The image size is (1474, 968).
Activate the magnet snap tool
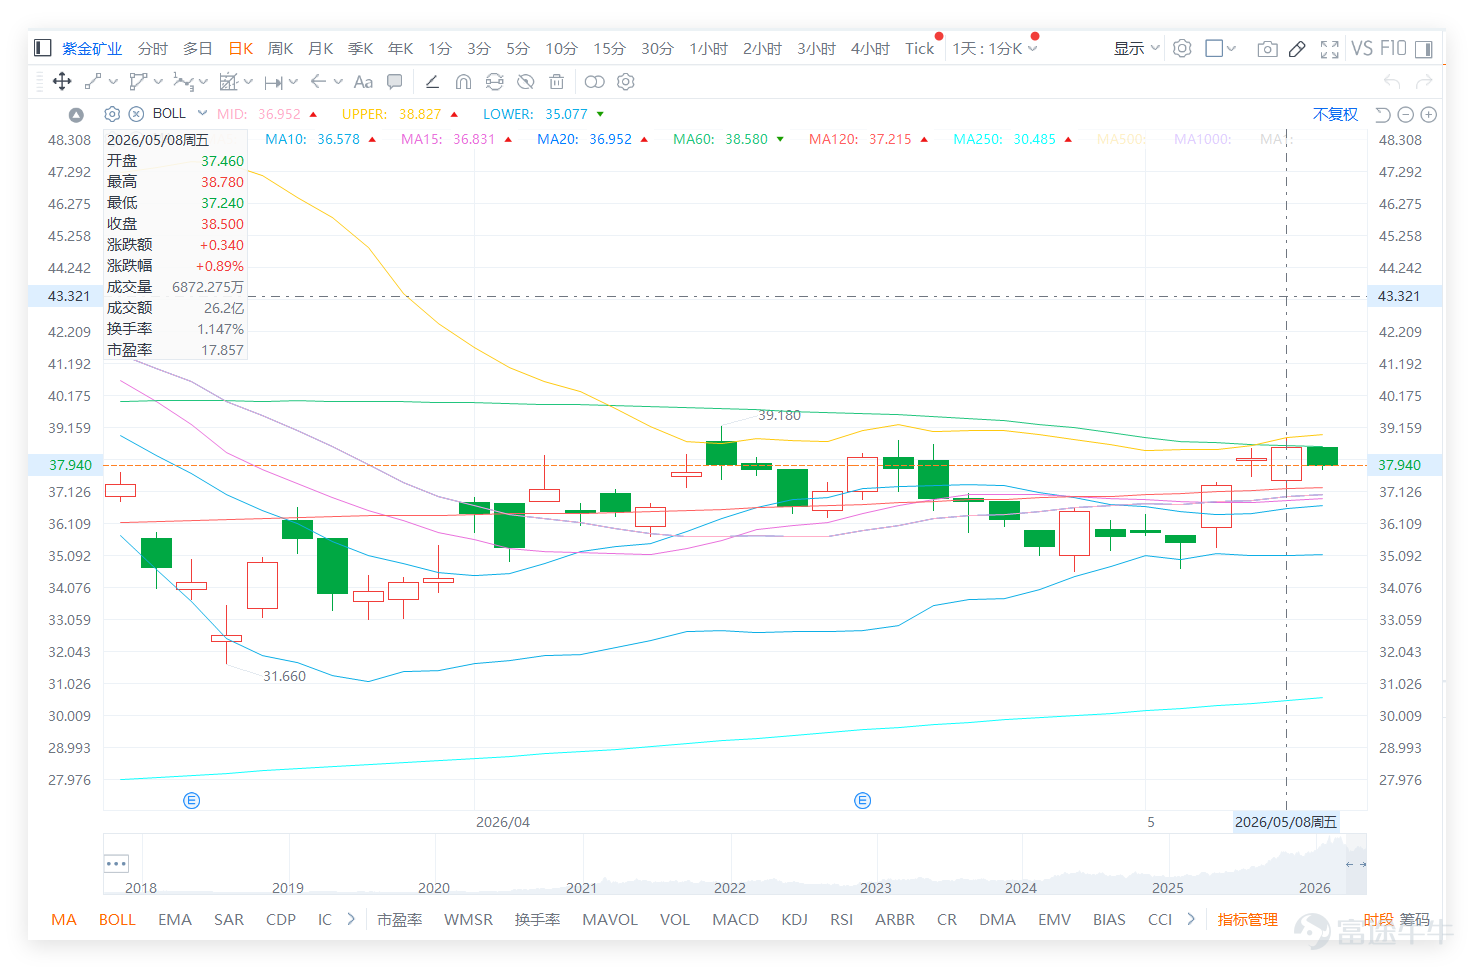pyautogui.click(x=463, y=82)
